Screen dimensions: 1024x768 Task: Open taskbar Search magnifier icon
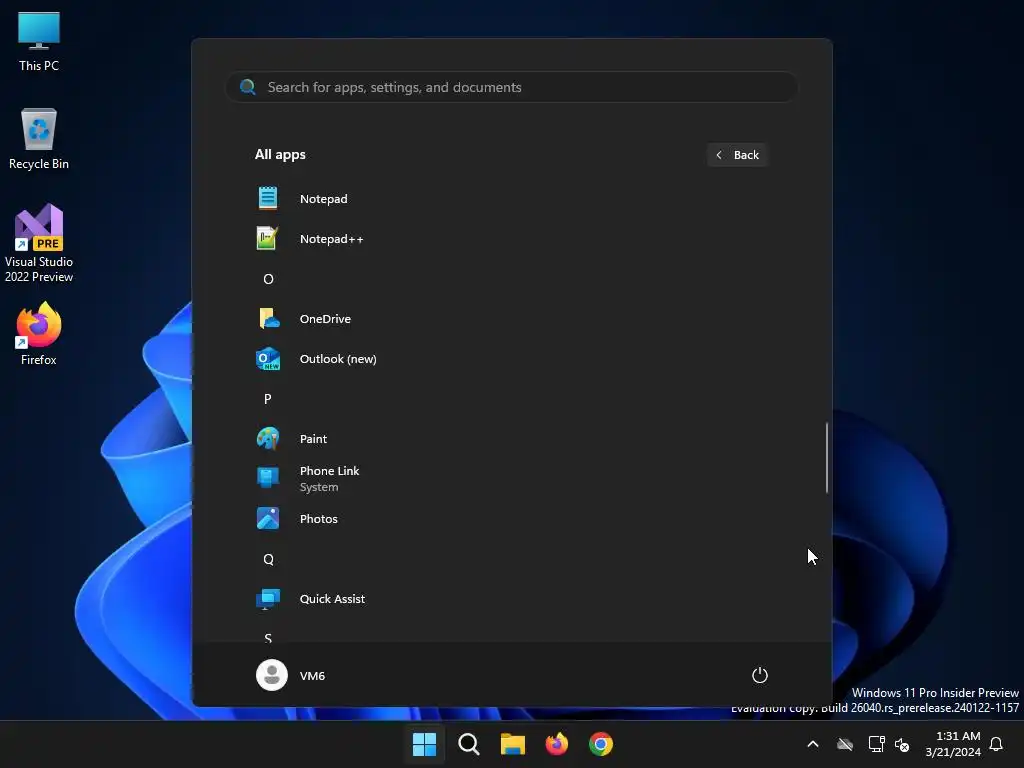pos(468,744)
